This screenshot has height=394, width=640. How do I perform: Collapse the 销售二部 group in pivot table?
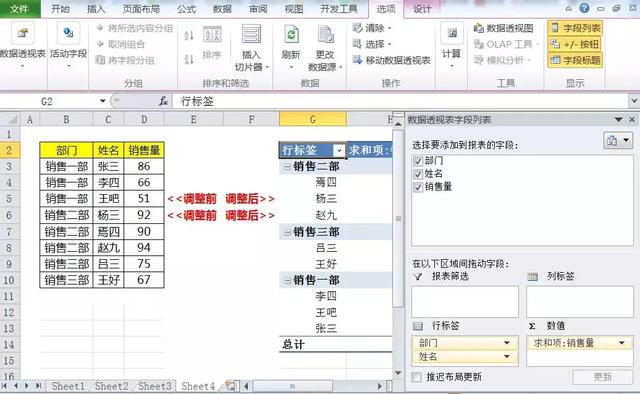287,167
